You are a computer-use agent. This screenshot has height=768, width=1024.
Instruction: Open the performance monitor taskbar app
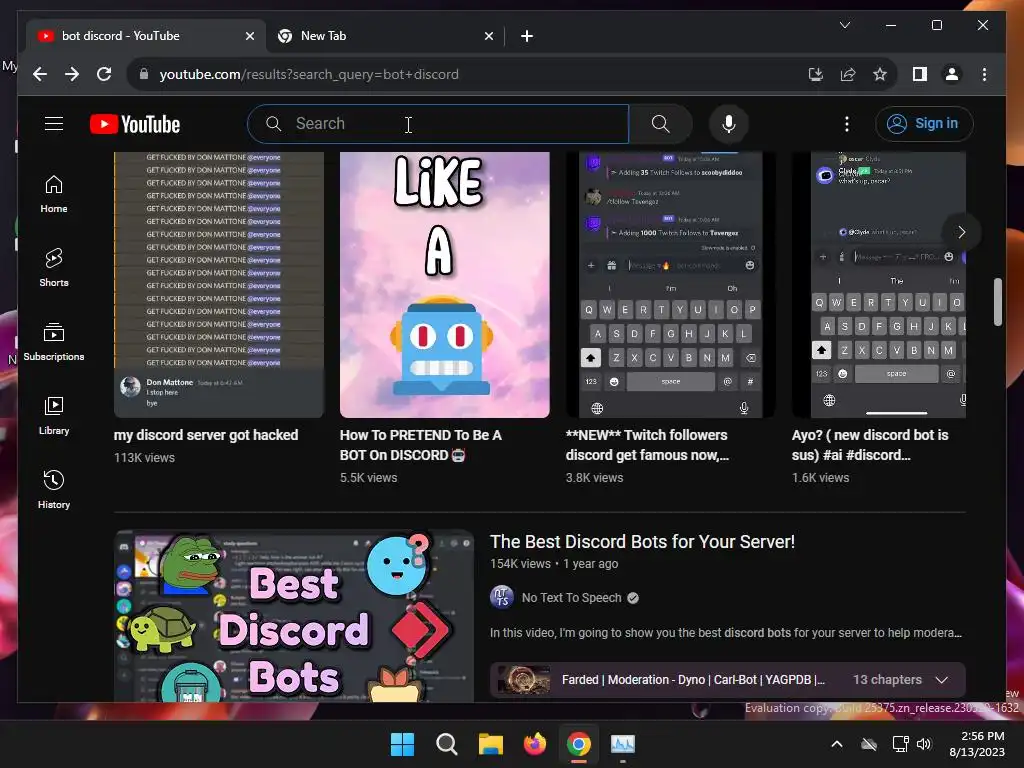pyautogui.click(x=622, y=744)
